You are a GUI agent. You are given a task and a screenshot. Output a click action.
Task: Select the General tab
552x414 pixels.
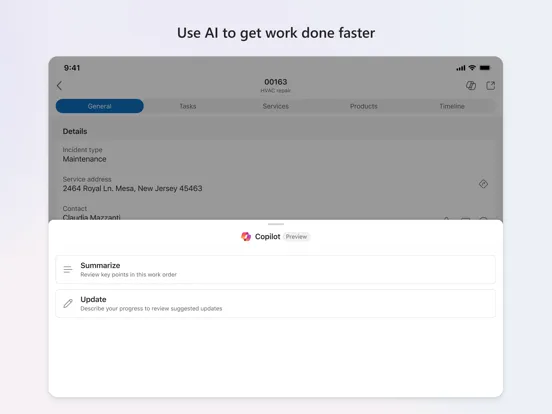click(100, 106)
